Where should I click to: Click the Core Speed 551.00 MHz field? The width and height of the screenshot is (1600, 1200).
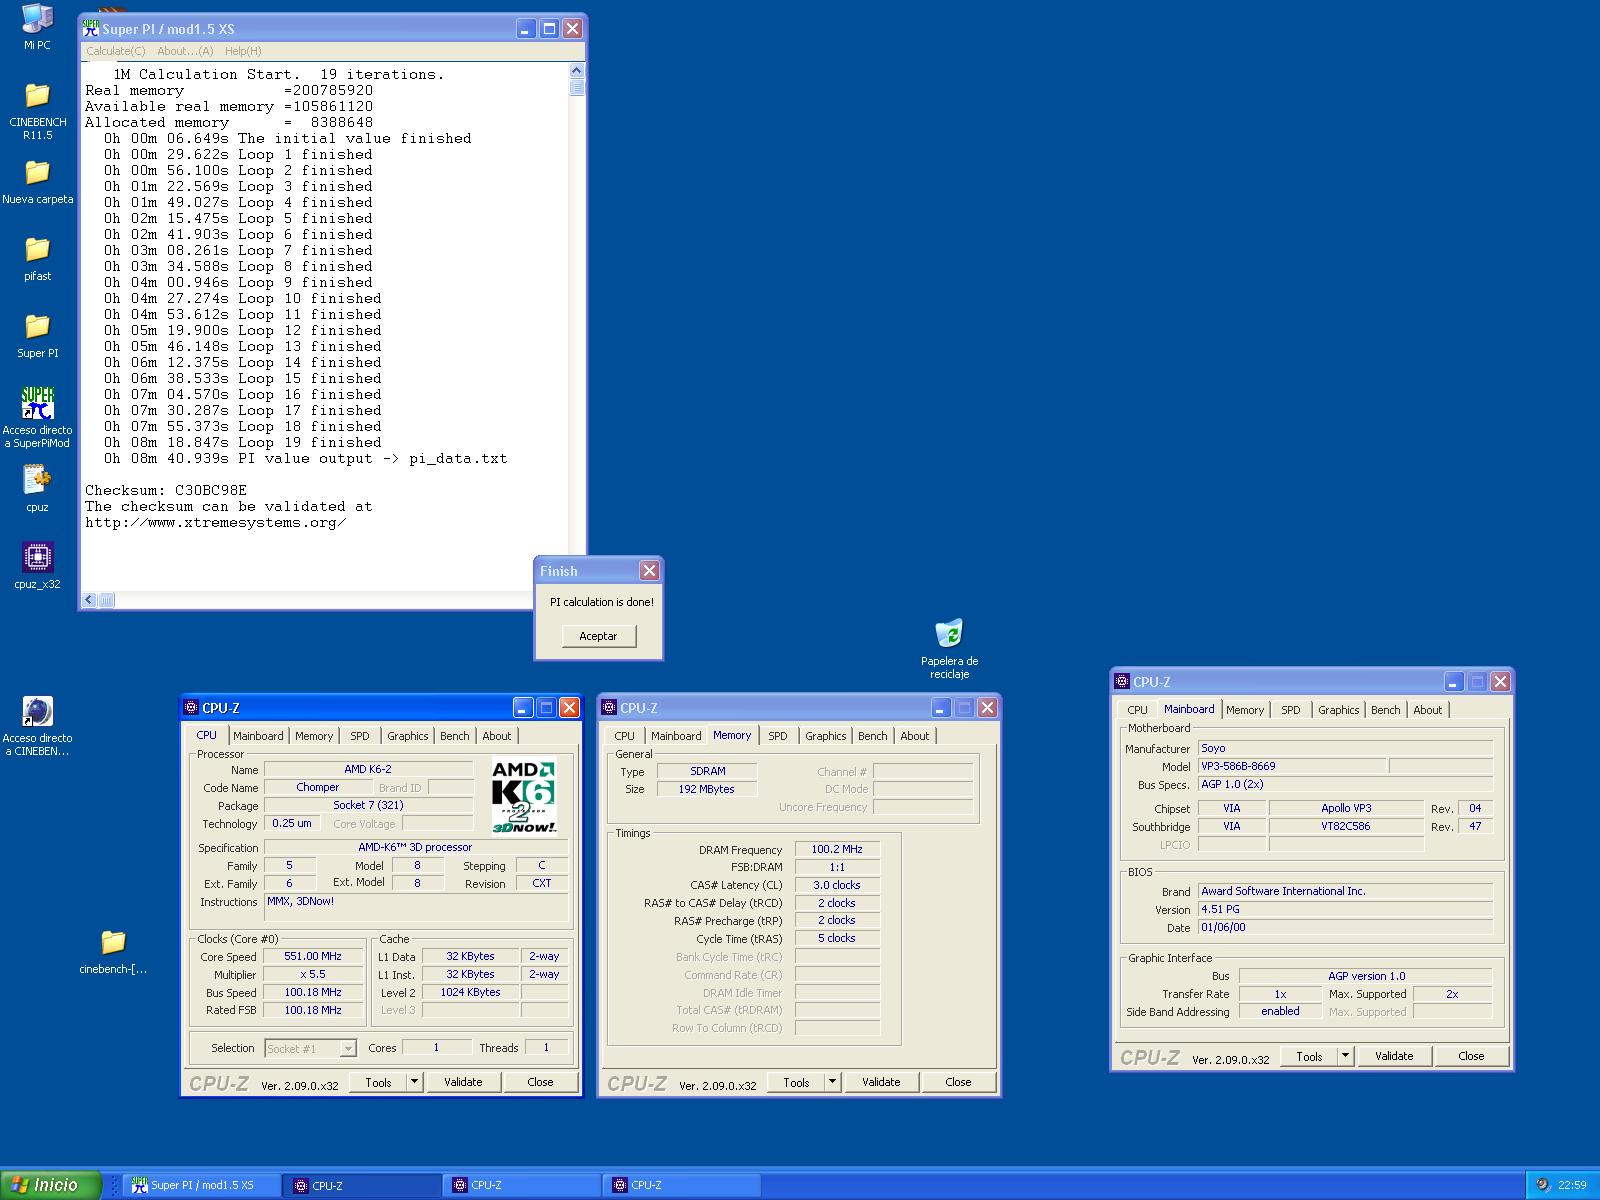coord(313,957)
